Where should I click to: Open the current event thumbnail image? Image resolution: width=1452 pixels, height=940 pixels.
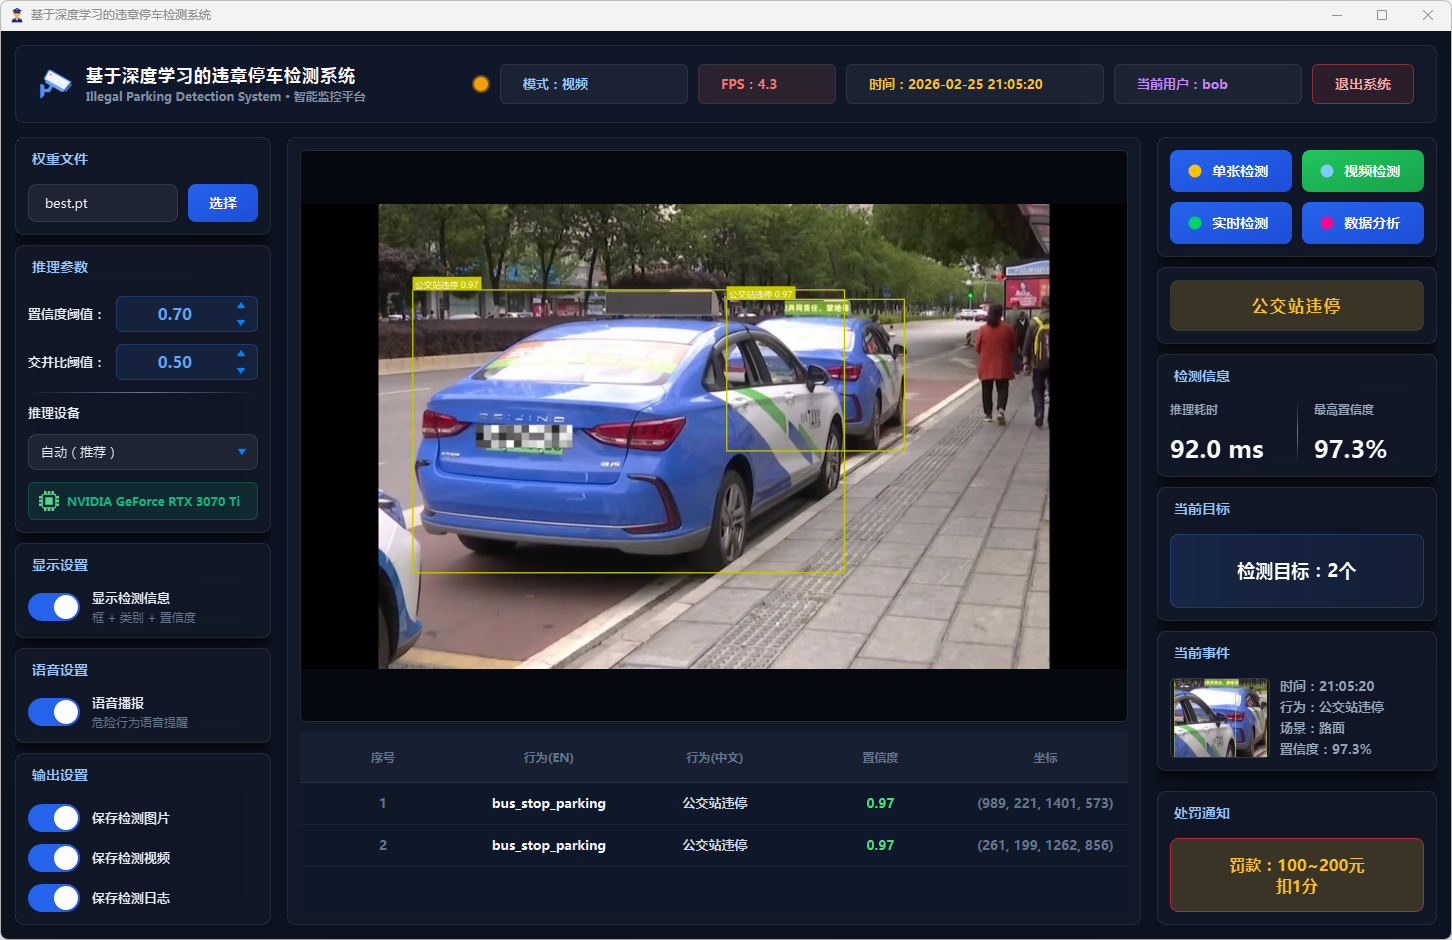pos(1219,718)
